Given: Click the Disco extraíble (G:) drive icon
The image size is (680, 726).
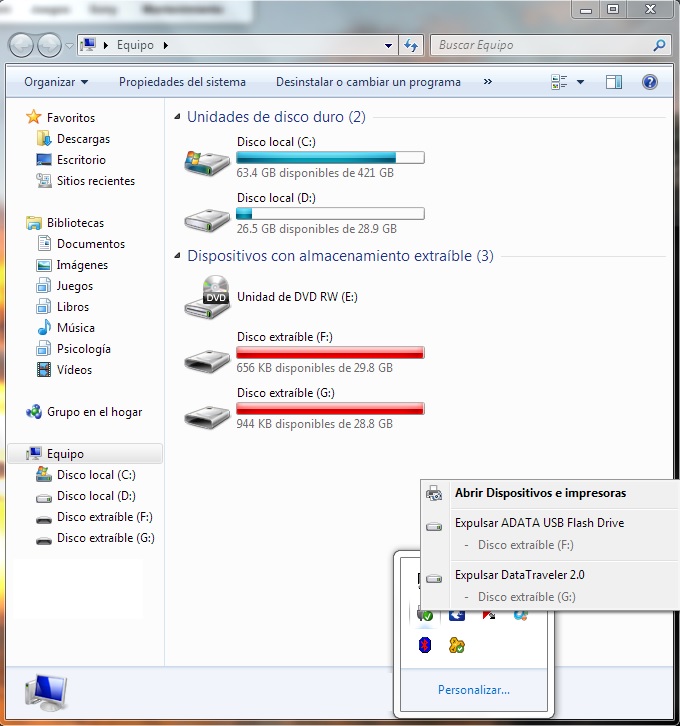Looking at the screenshot, I should (x=206, y=417).
